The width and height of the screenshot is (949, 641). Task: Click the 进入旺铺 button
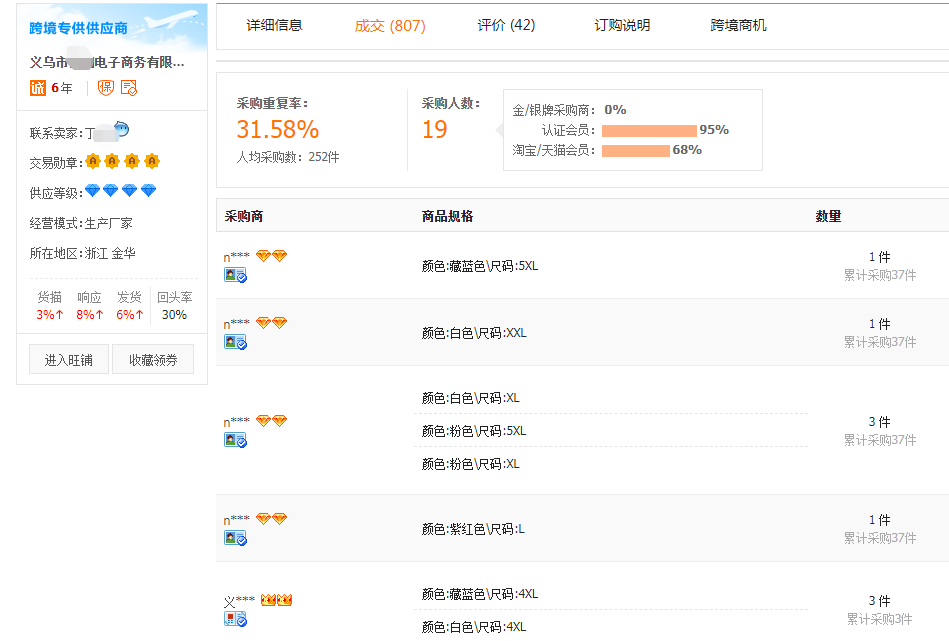pyautogui.click(x=68, y=359)
